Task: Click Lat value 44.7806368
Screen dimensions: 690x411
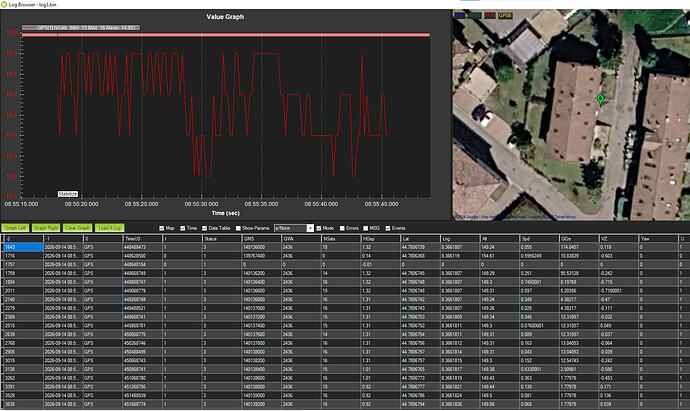Action: pyautogui.click(x=413, y=256)
